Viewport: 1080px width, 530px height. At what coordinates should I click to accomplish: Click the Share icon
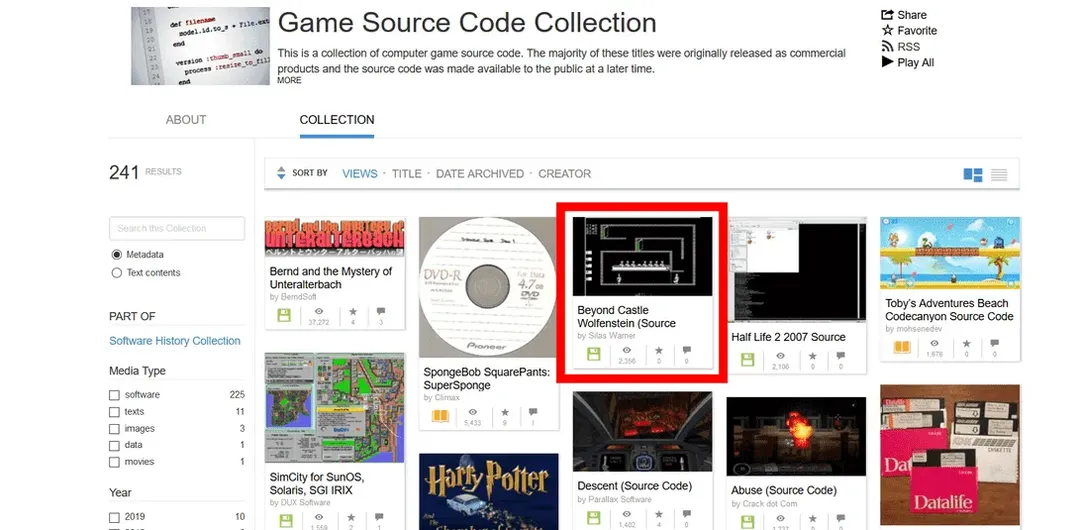[x=887, y=15]
